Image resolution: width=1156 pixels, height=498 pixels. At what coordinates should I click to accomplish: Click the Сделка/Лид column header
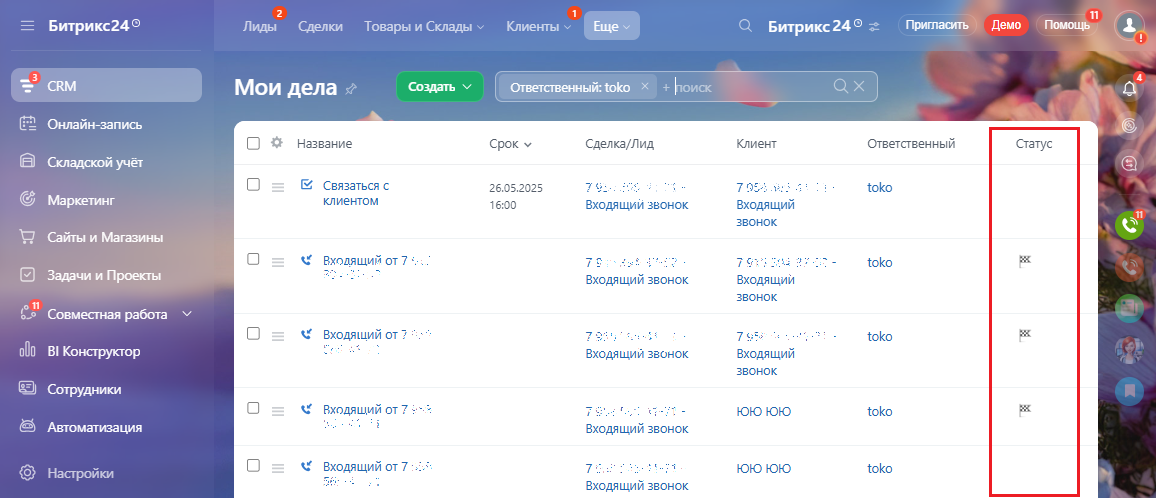pos(619,144)
